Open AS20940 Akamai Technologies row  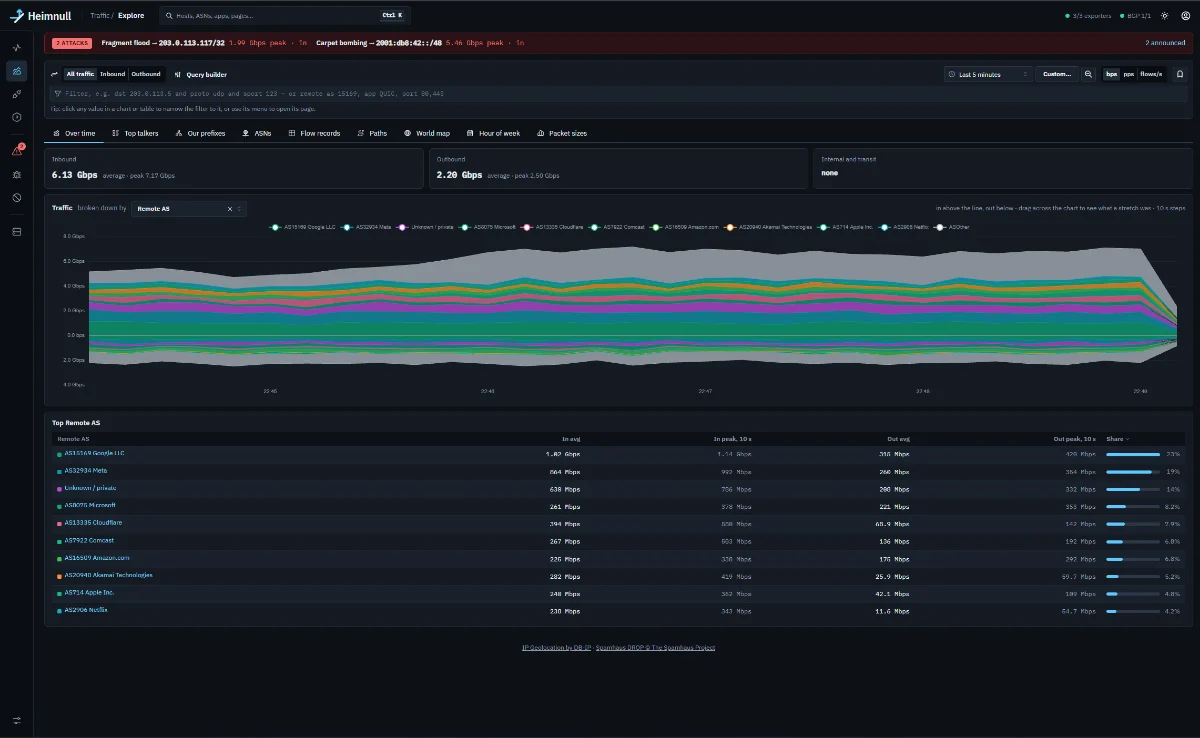618,576
